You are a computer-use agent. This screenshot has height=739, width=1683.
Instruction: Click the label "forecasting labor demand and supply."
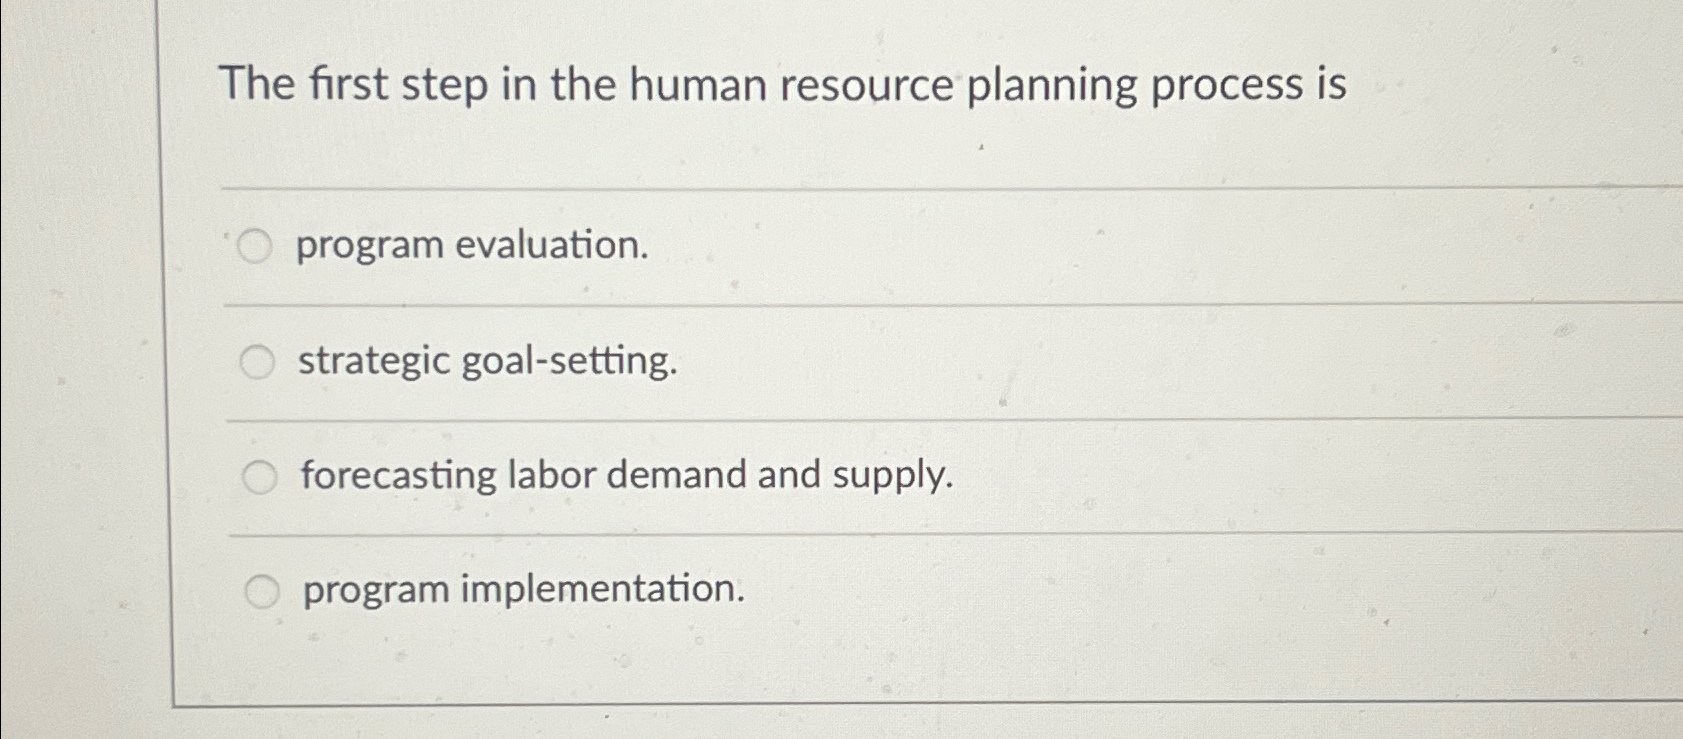click(627, 476)
